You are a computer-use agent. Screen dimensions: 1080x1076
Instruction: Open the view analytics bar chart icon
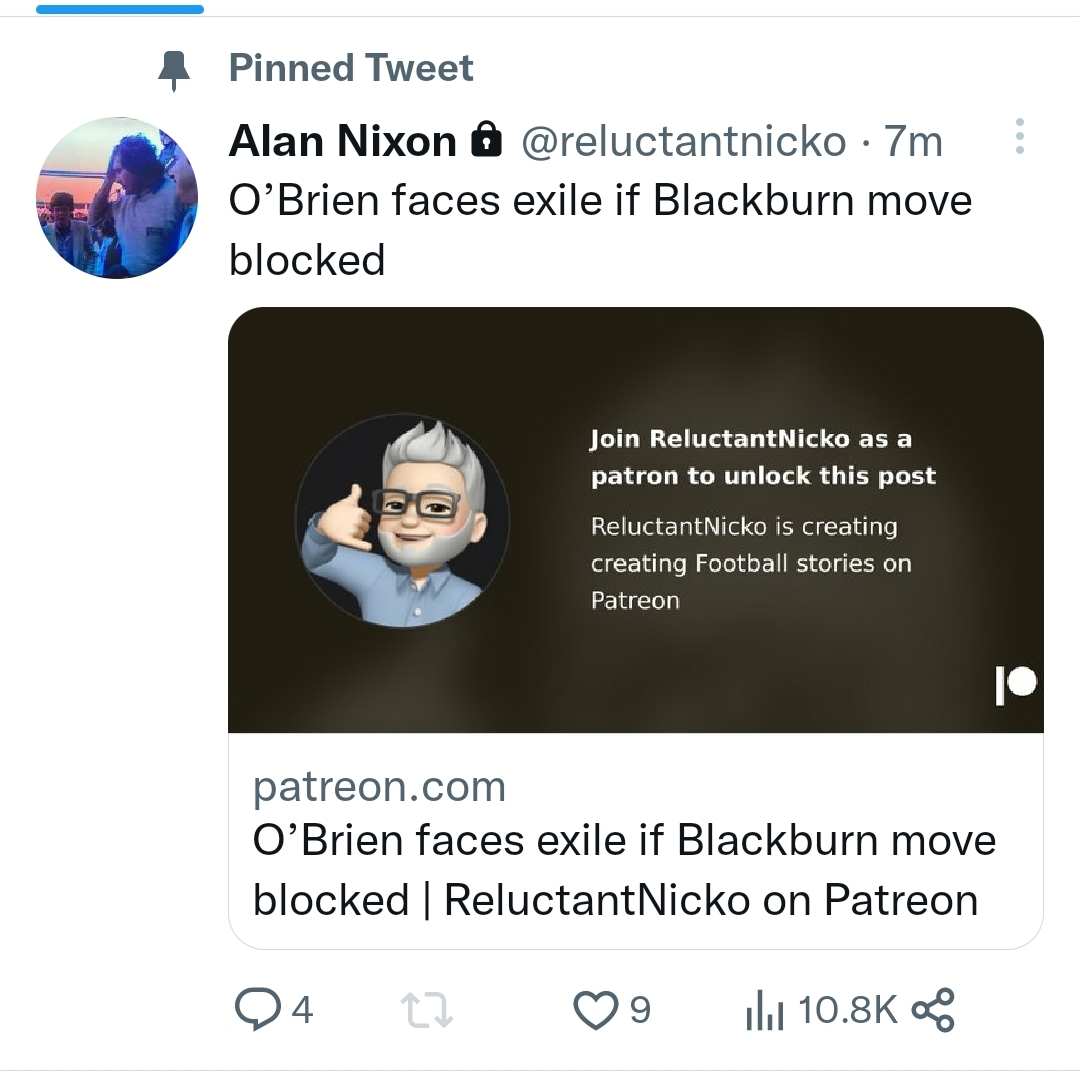[x=765, y=1010]
